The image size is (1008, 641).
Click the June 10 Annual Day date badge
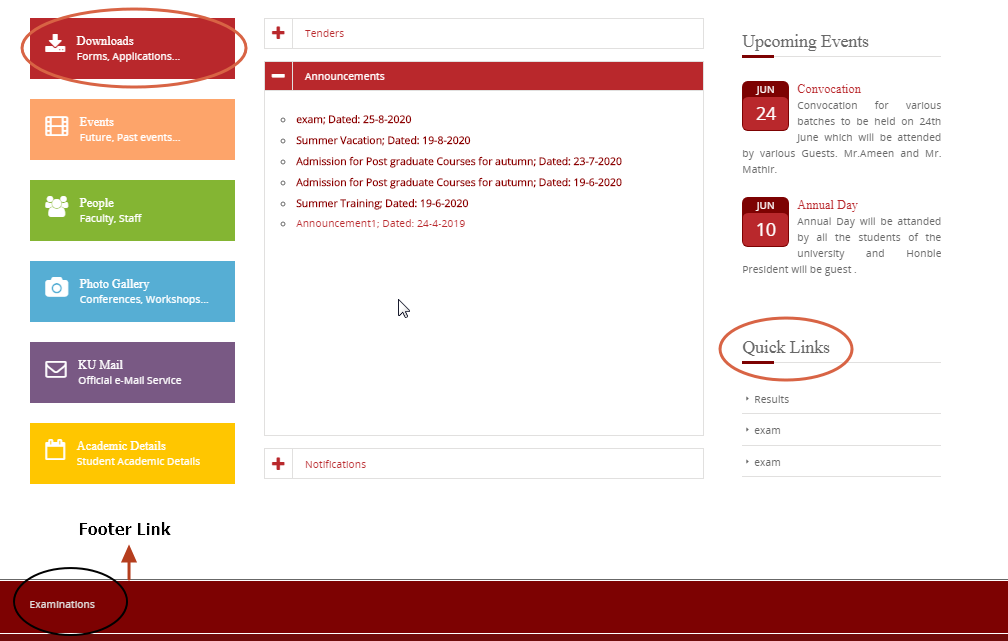point(765,222)
